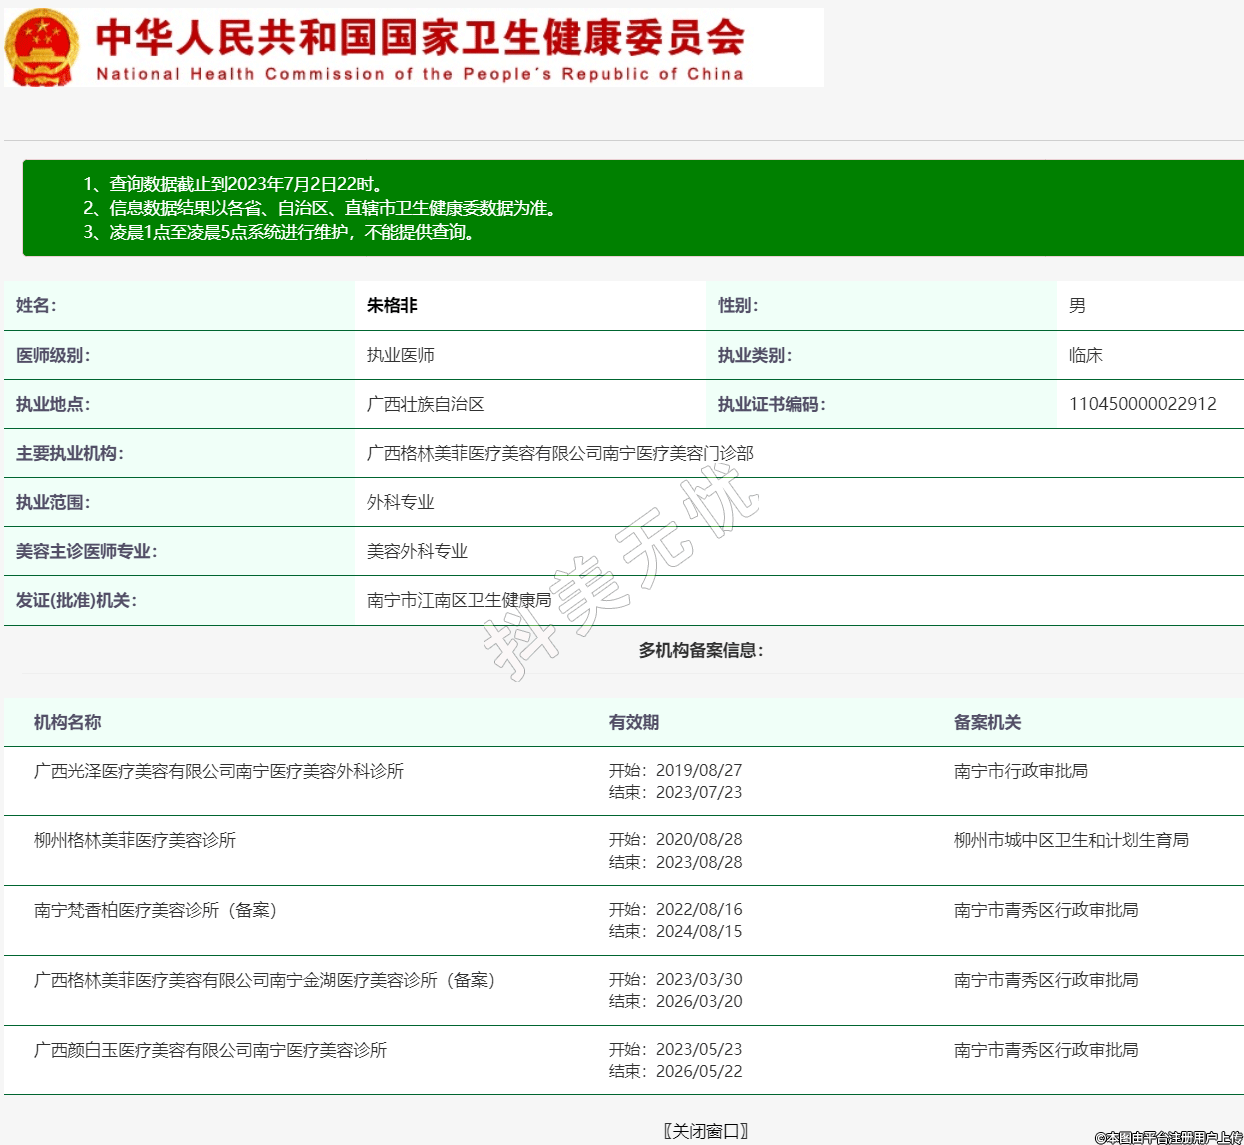This screenshot has height=1145, width=1244.
Task: Click the 南宁梵香柏医疗美容诊所 row
Action: pyautogui.click(x=156, y=910)
